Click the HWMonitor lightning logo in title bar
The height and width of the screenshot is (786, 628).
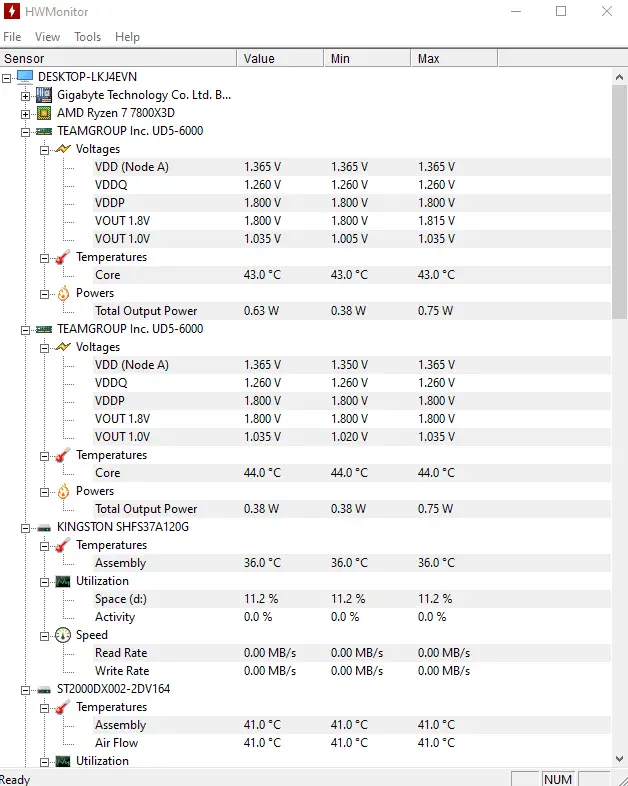click(12, 11)
